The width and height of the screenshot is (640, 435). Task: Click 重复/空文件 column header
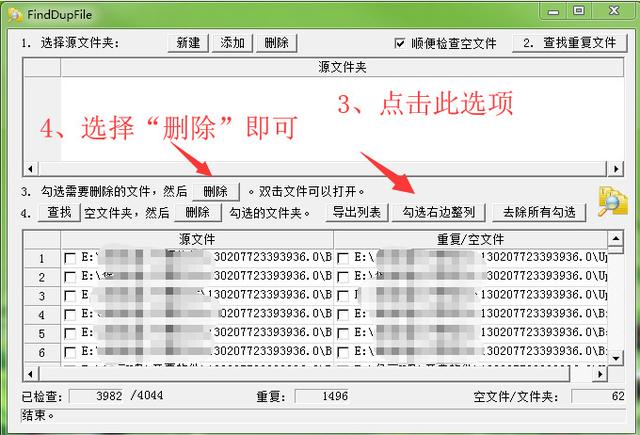(470, 240)
